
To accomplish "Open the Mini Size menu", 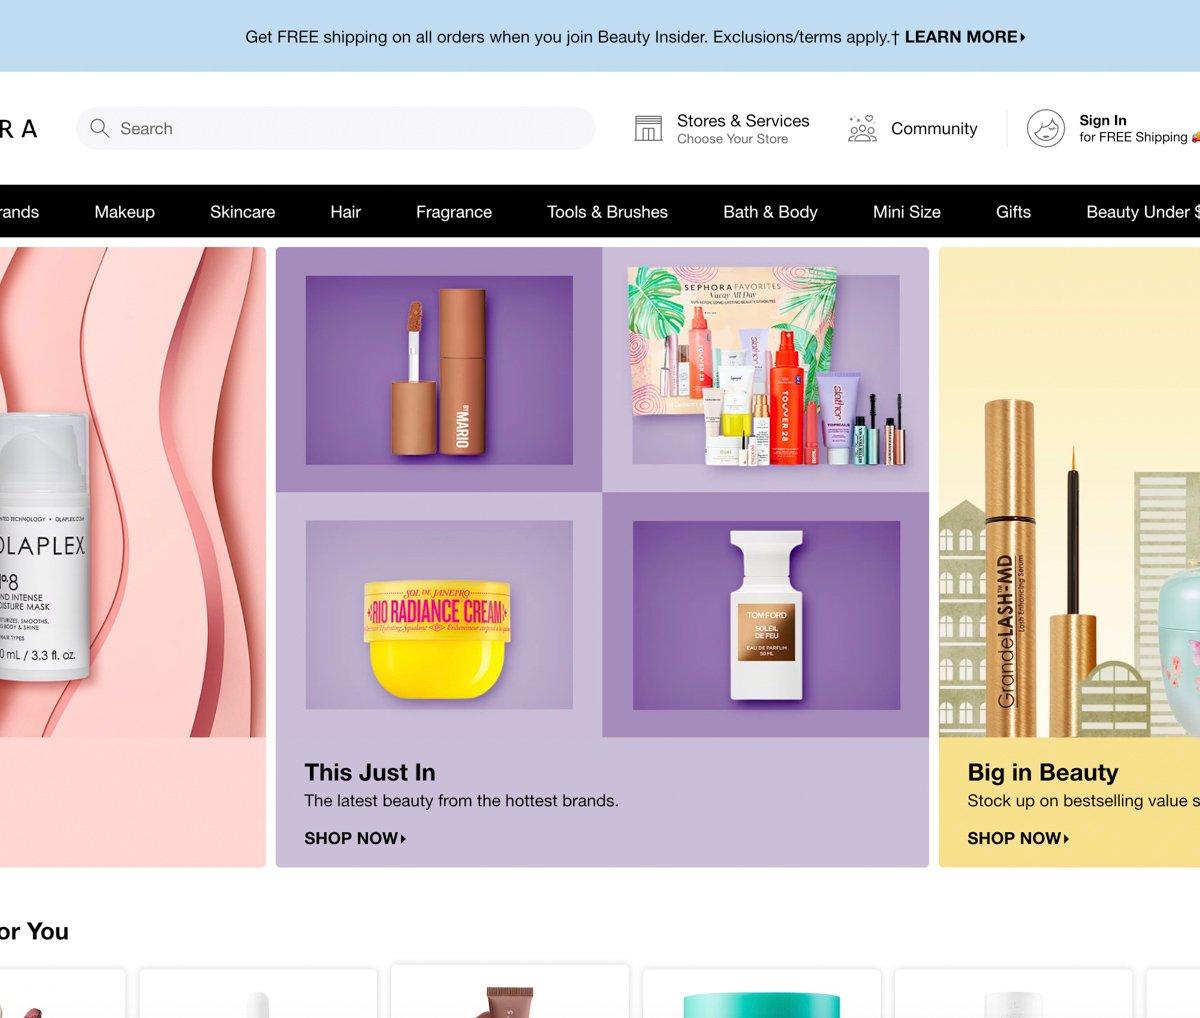I will coord(906,212).
